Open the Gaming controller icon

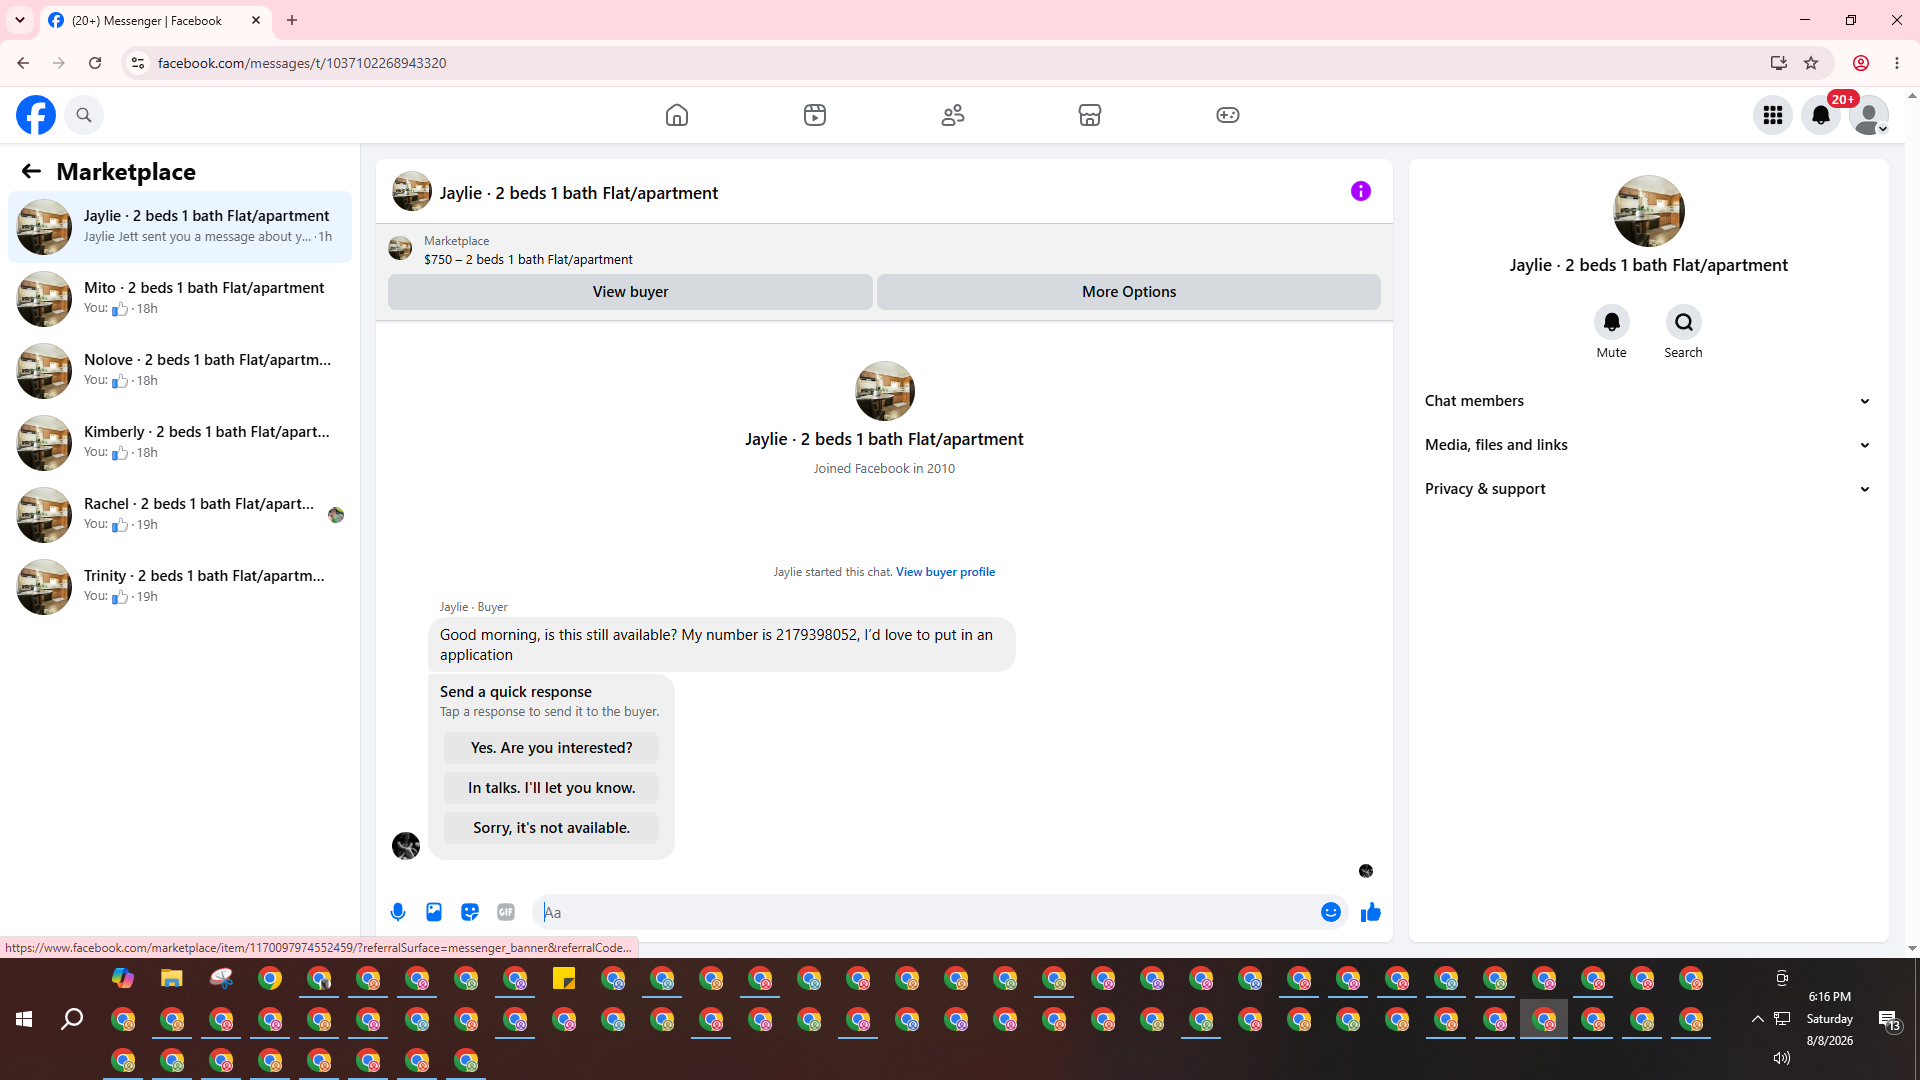coord(1228,115)
